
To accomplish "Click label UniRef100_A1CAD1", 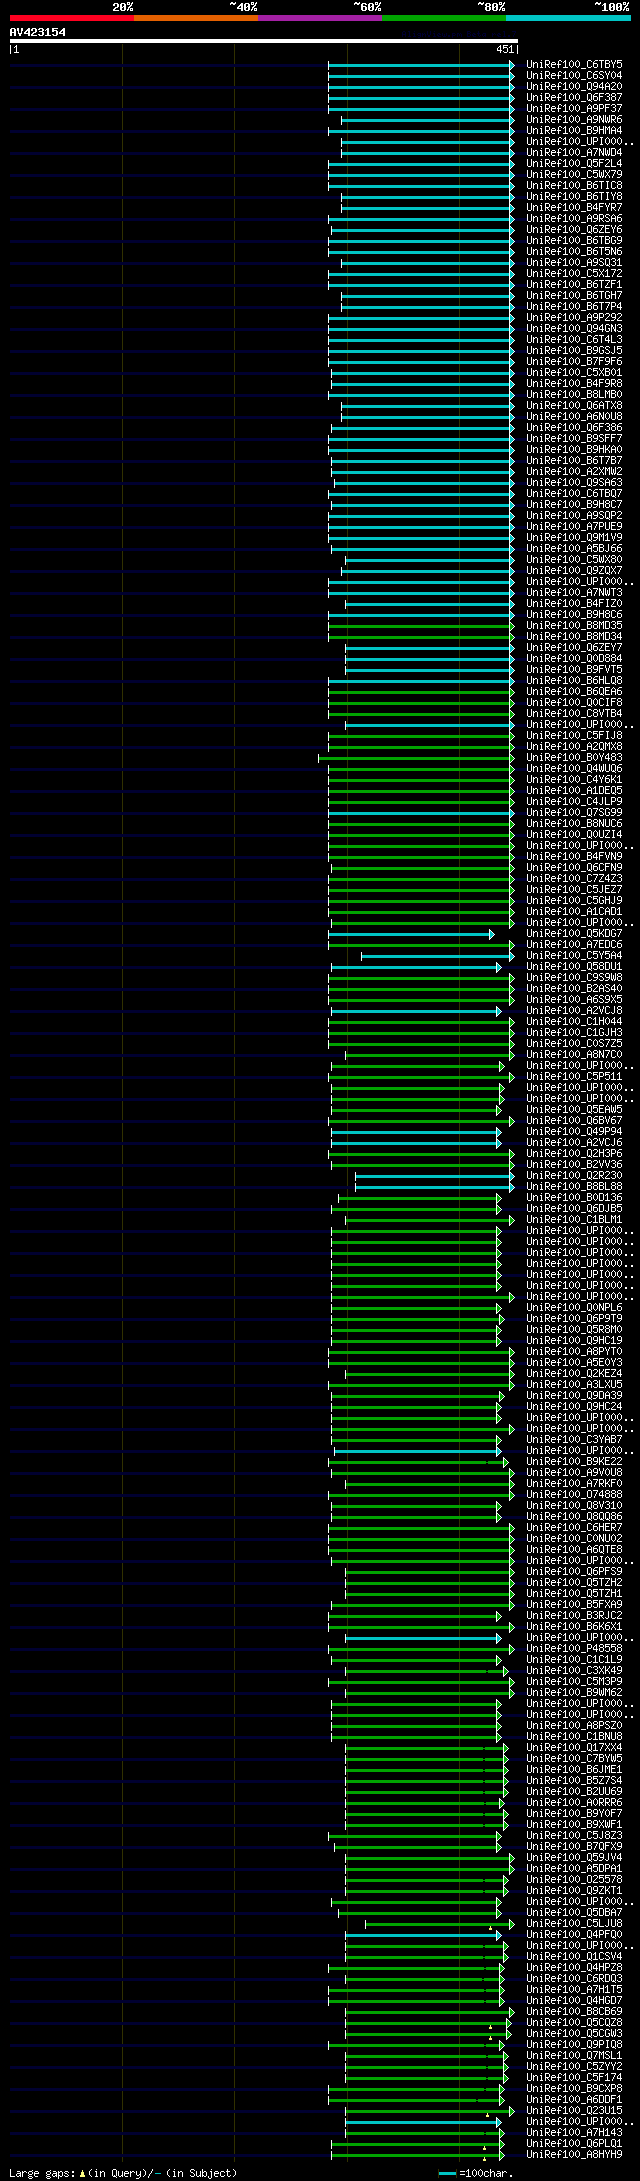I will pyautogui.click(x=574, y=911).
